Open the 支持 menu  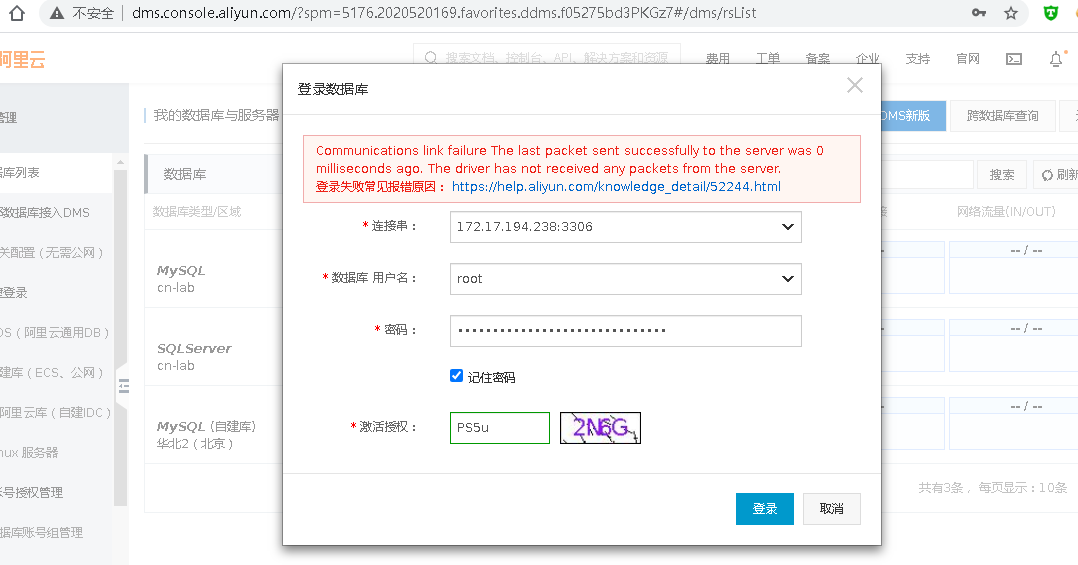click(918, 58)
